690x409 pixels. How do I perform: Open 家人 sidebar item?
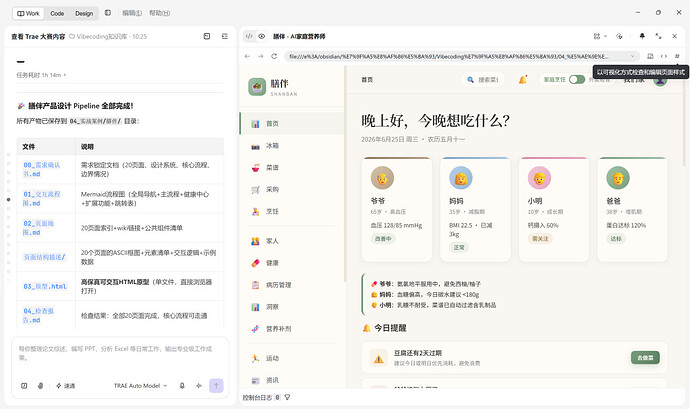tap(292, 241)
